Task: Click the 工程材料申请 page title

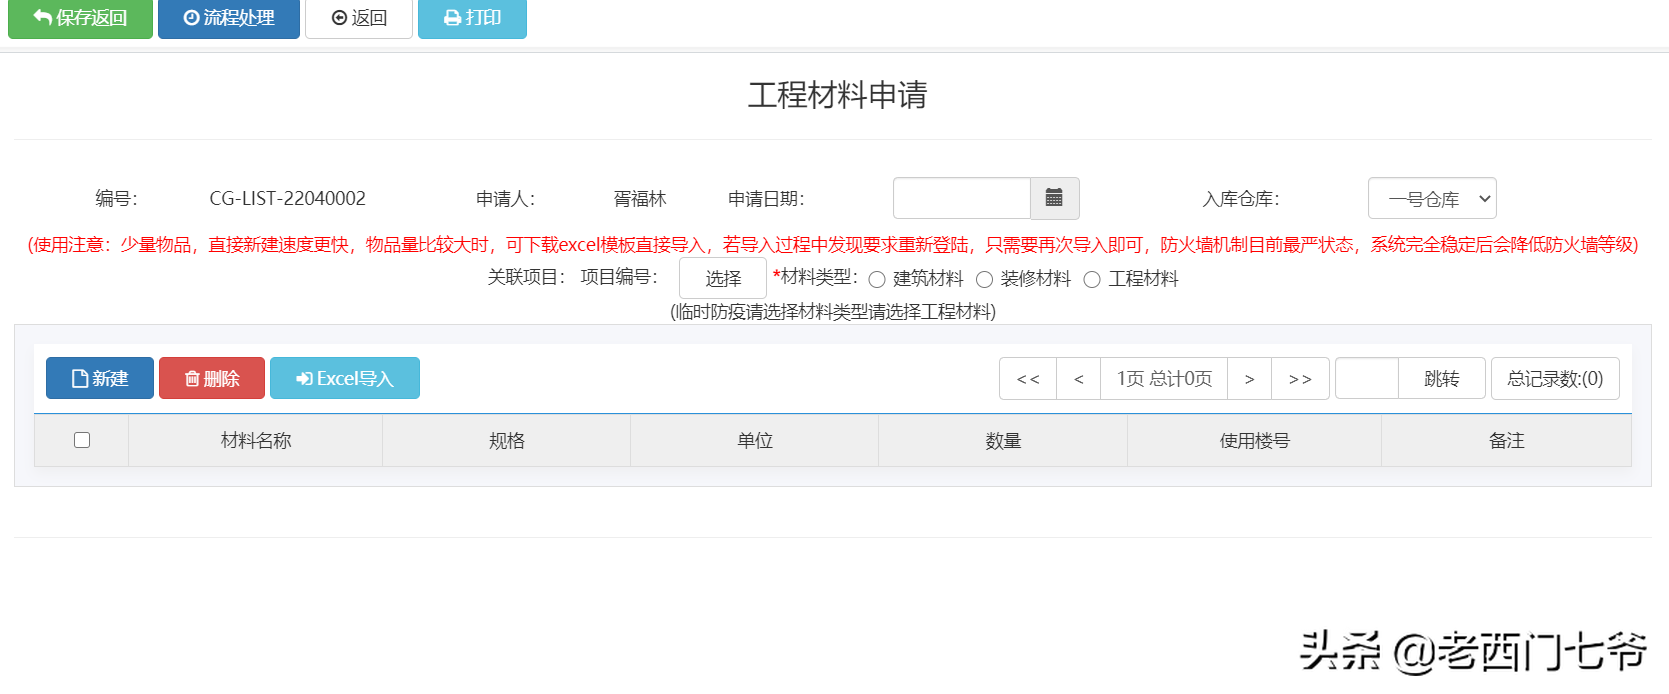Action: coord(838,95)
